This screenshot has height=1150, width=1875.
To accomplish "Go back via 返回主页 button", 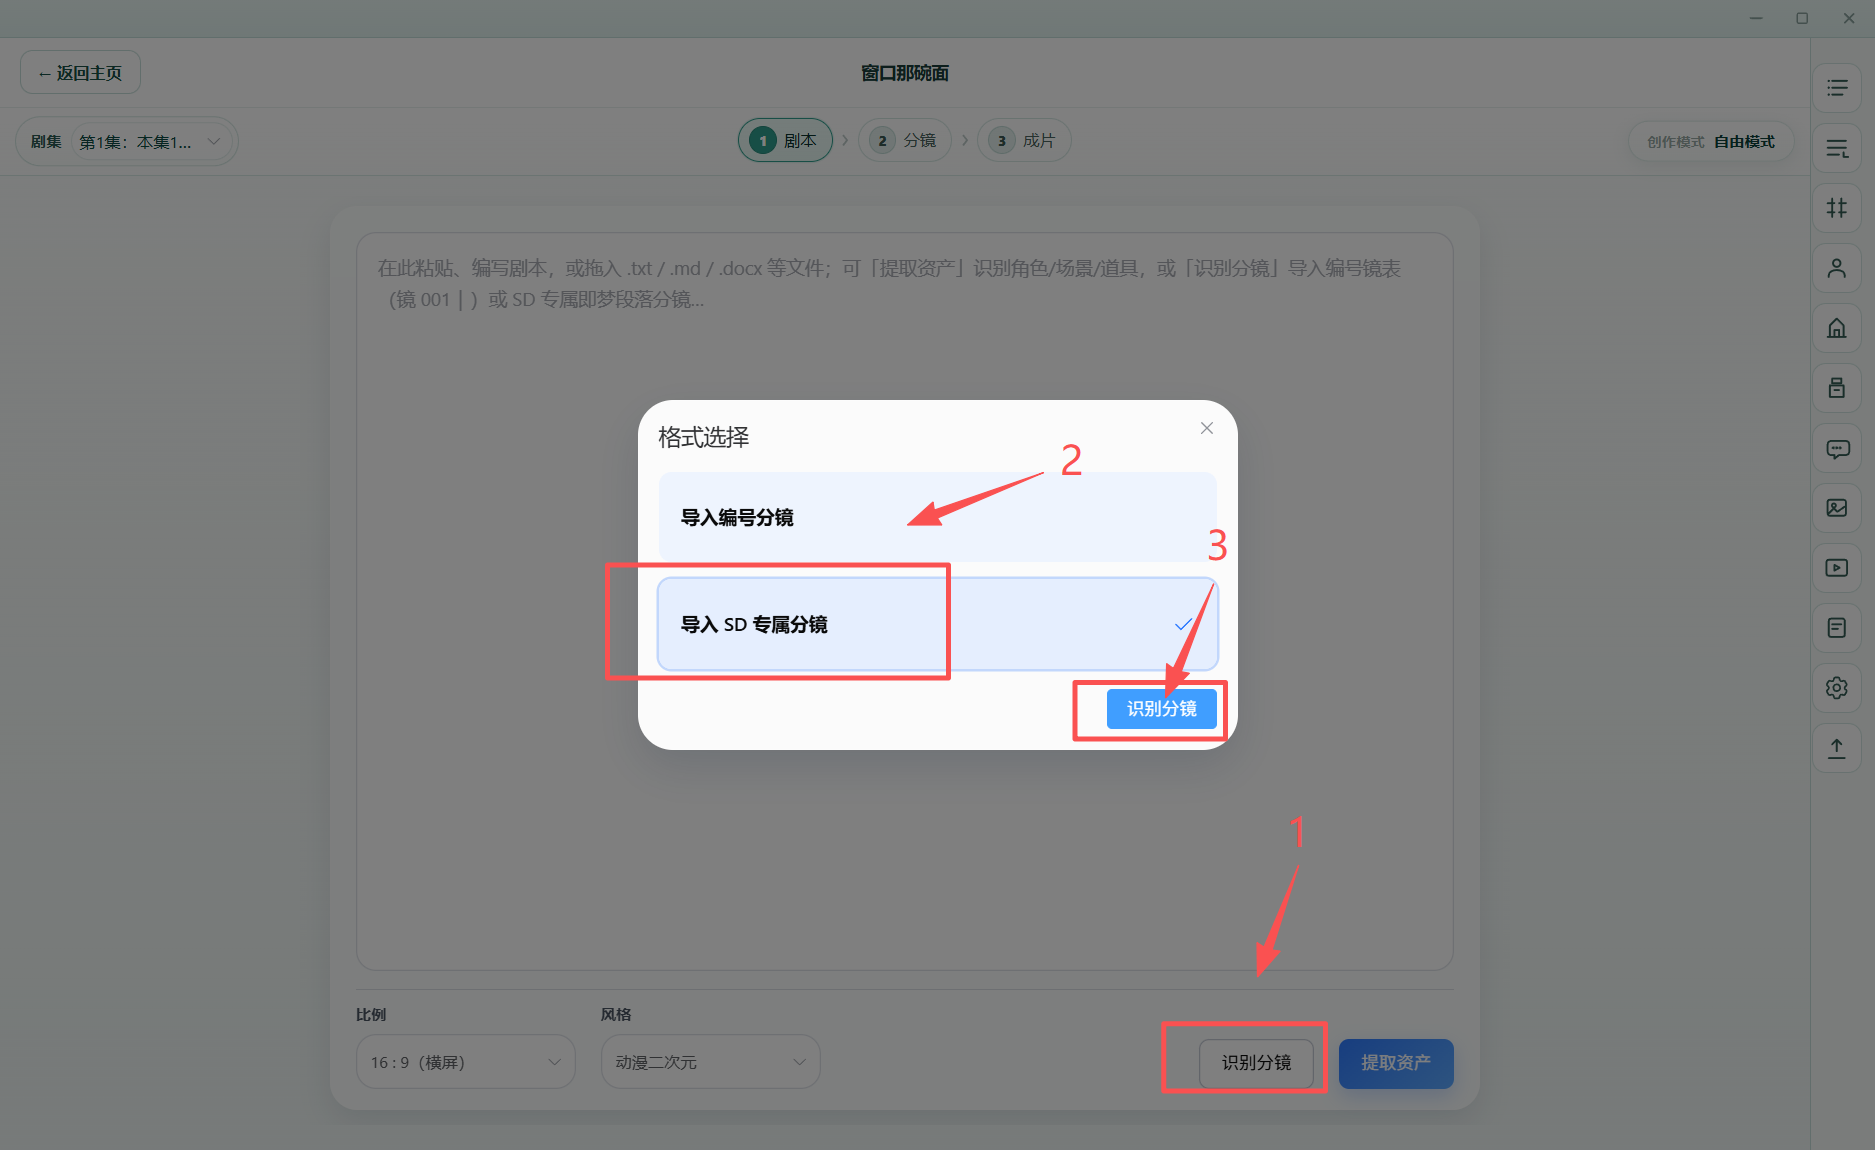I will click(80, 73).
